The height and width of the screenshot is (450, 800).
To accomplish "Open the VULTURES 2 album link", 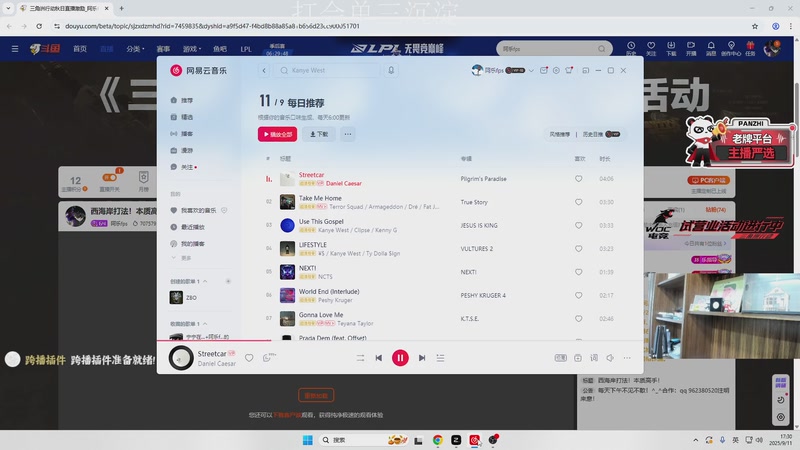I will click(477, 249).
